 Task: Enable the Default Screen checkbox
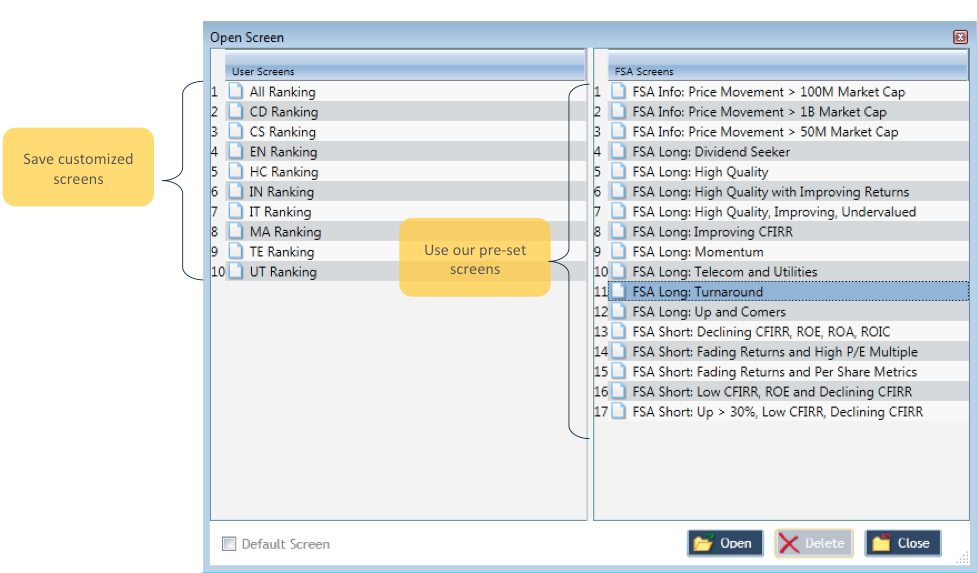[229, 544]
